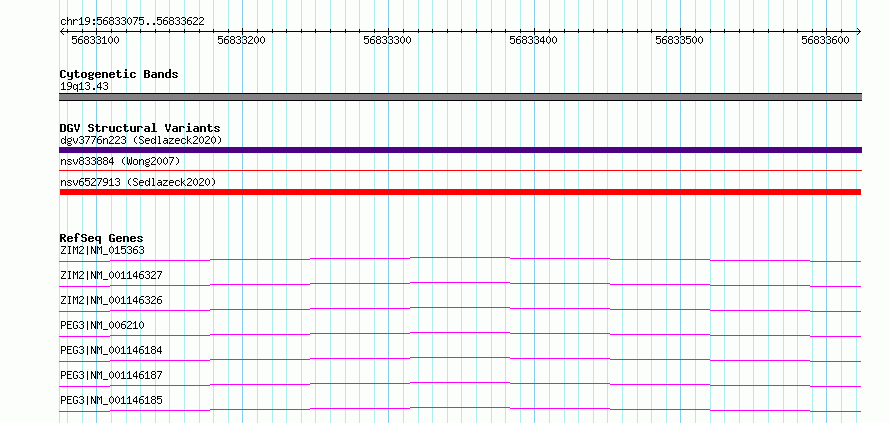This screenshot has height=423, width=890.
Task: Click the magenta intron line under PEG3|NM_001146184
Action: coord(460,358)
